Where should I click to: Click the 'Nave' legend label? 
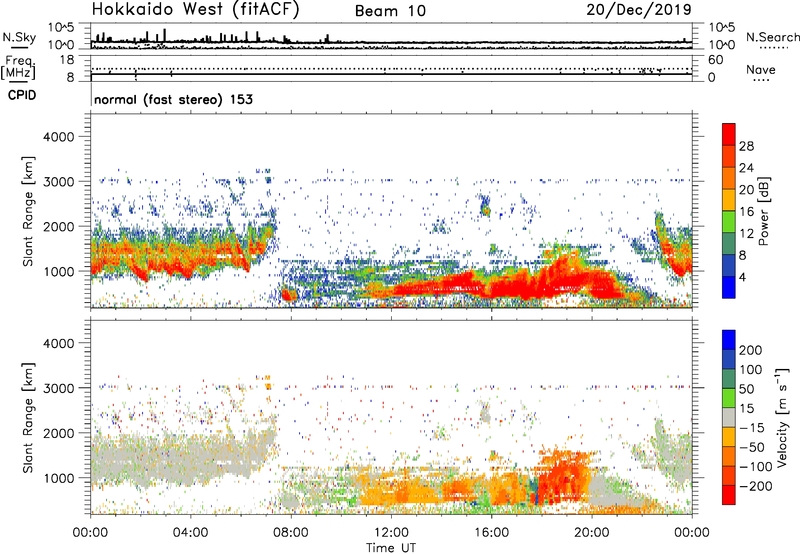click(x=760, y=69)
